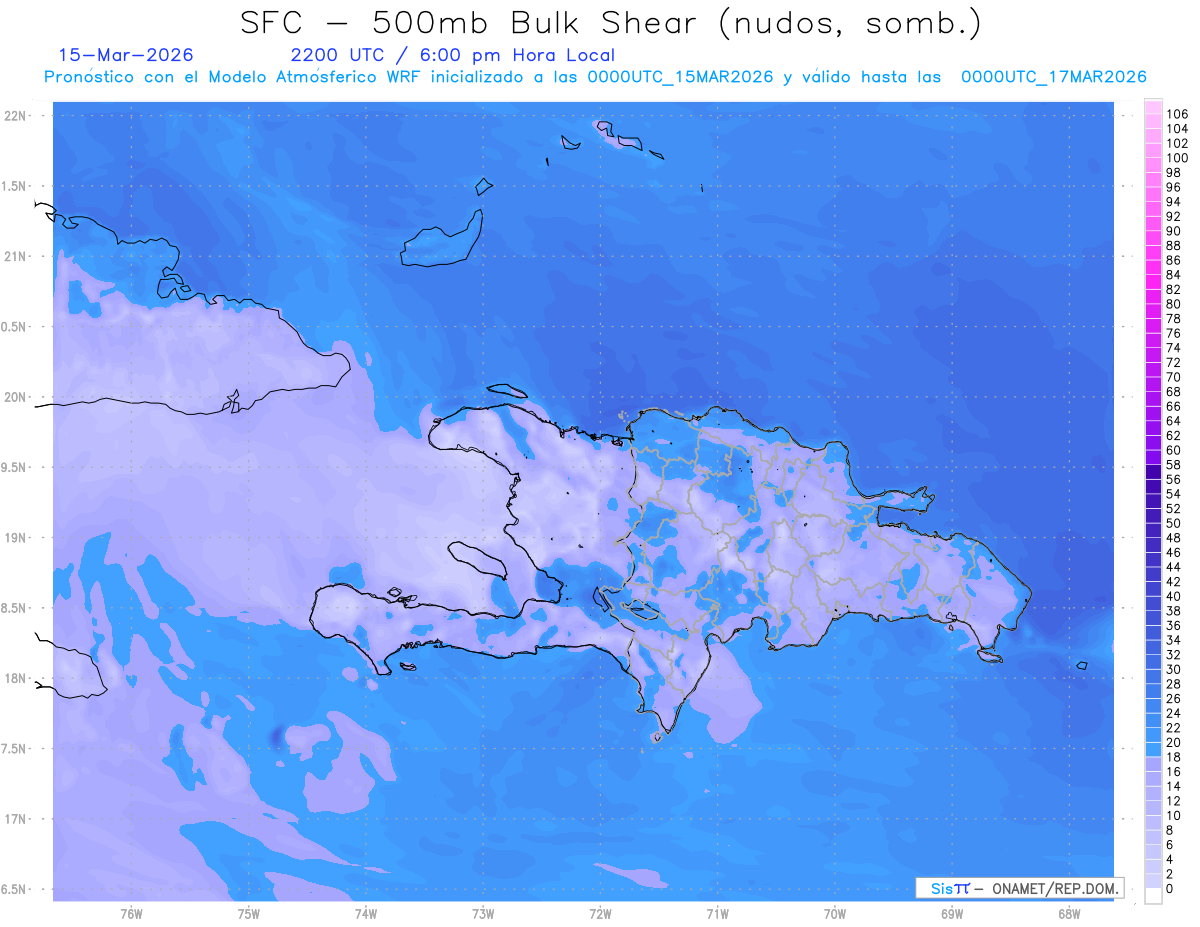This screenshot has height=927, width=1200.
Task: Pick the pale pink swatch above the 106 label
Action: [x=1153, y=106]
